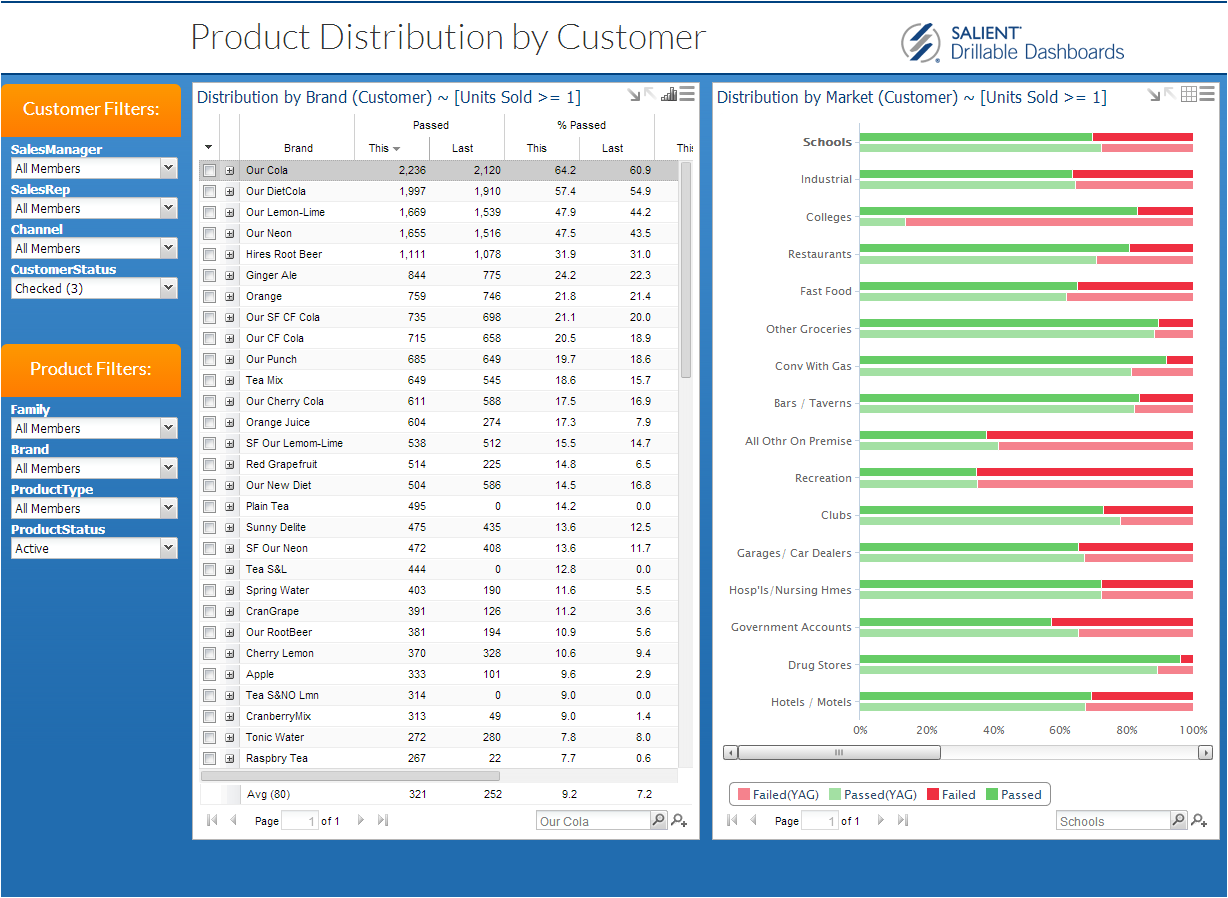This screenshot has width=1228, height=898.
Task: Click the Product Filters header tab
Action: coord(91,369)
